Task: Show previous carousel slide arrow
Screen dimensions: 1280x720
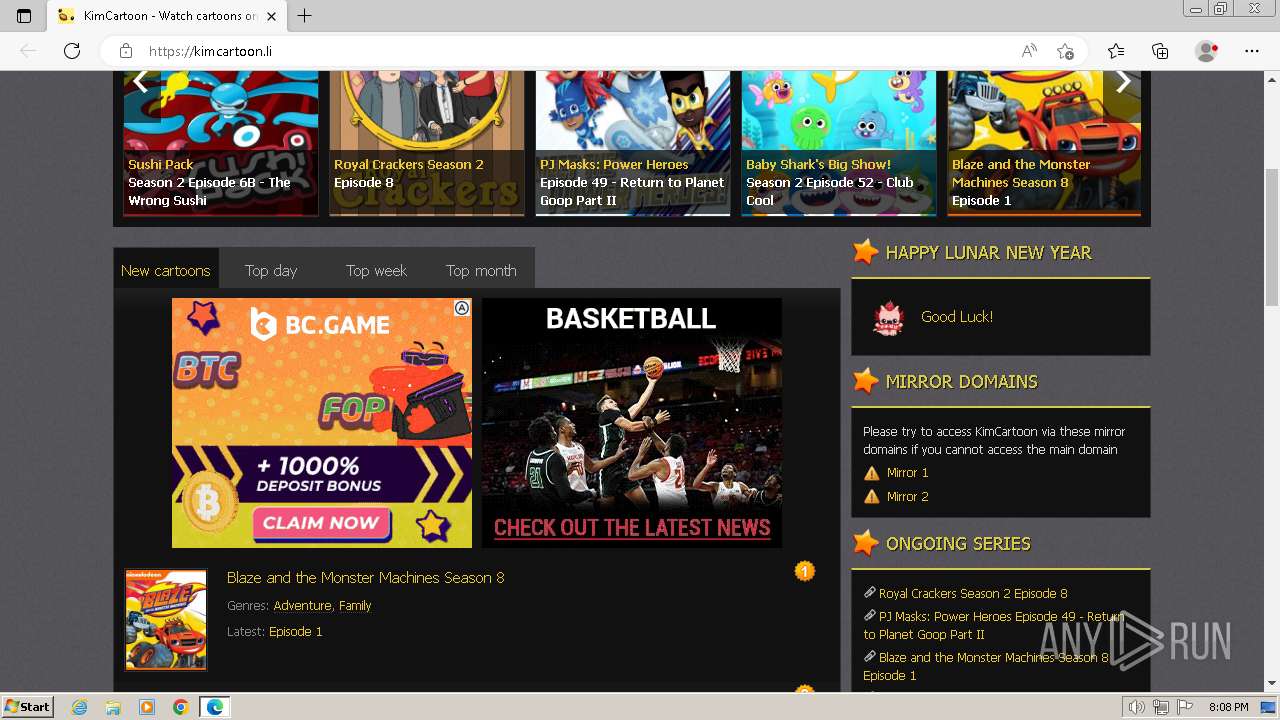Action: coord(141,82)
